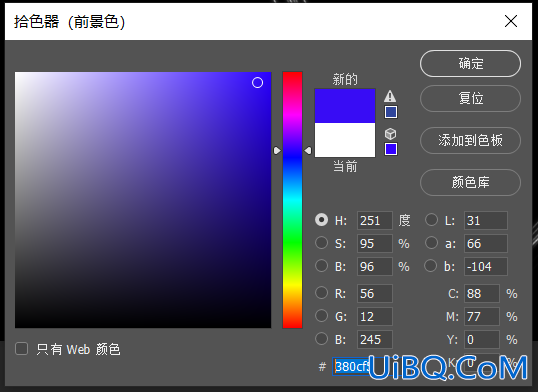538x392 pixels.
Task: Select the G green radio button
Action: point(321,316)
